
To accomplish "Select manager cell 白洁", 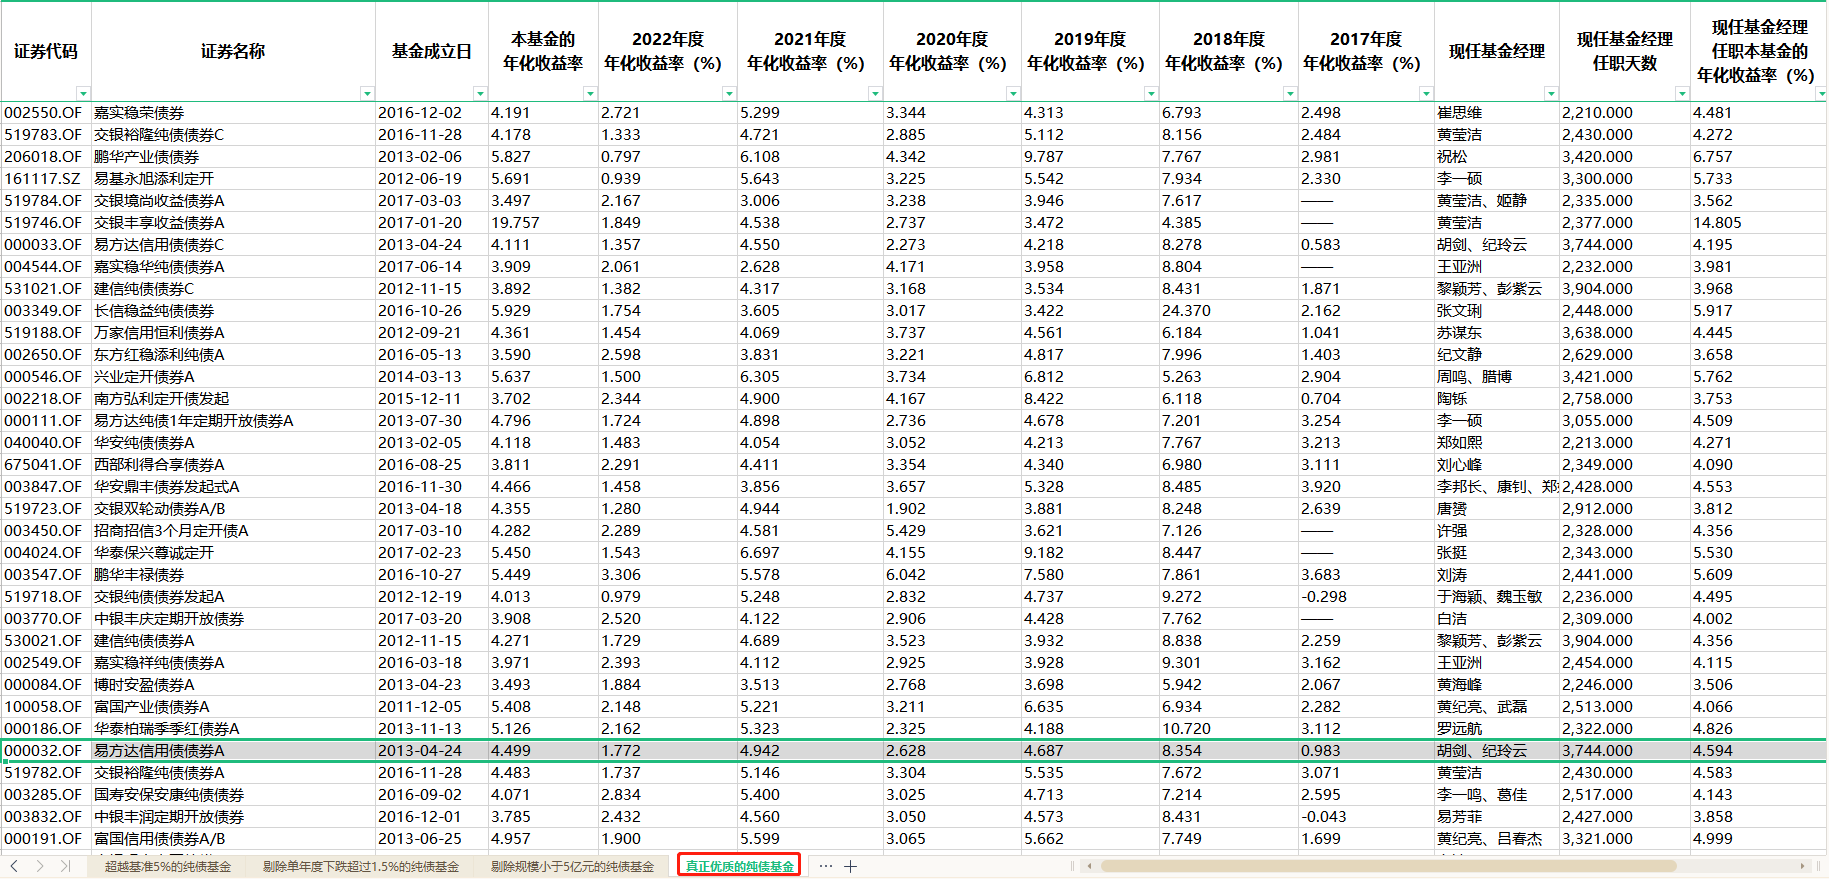I will [1497, 619].
